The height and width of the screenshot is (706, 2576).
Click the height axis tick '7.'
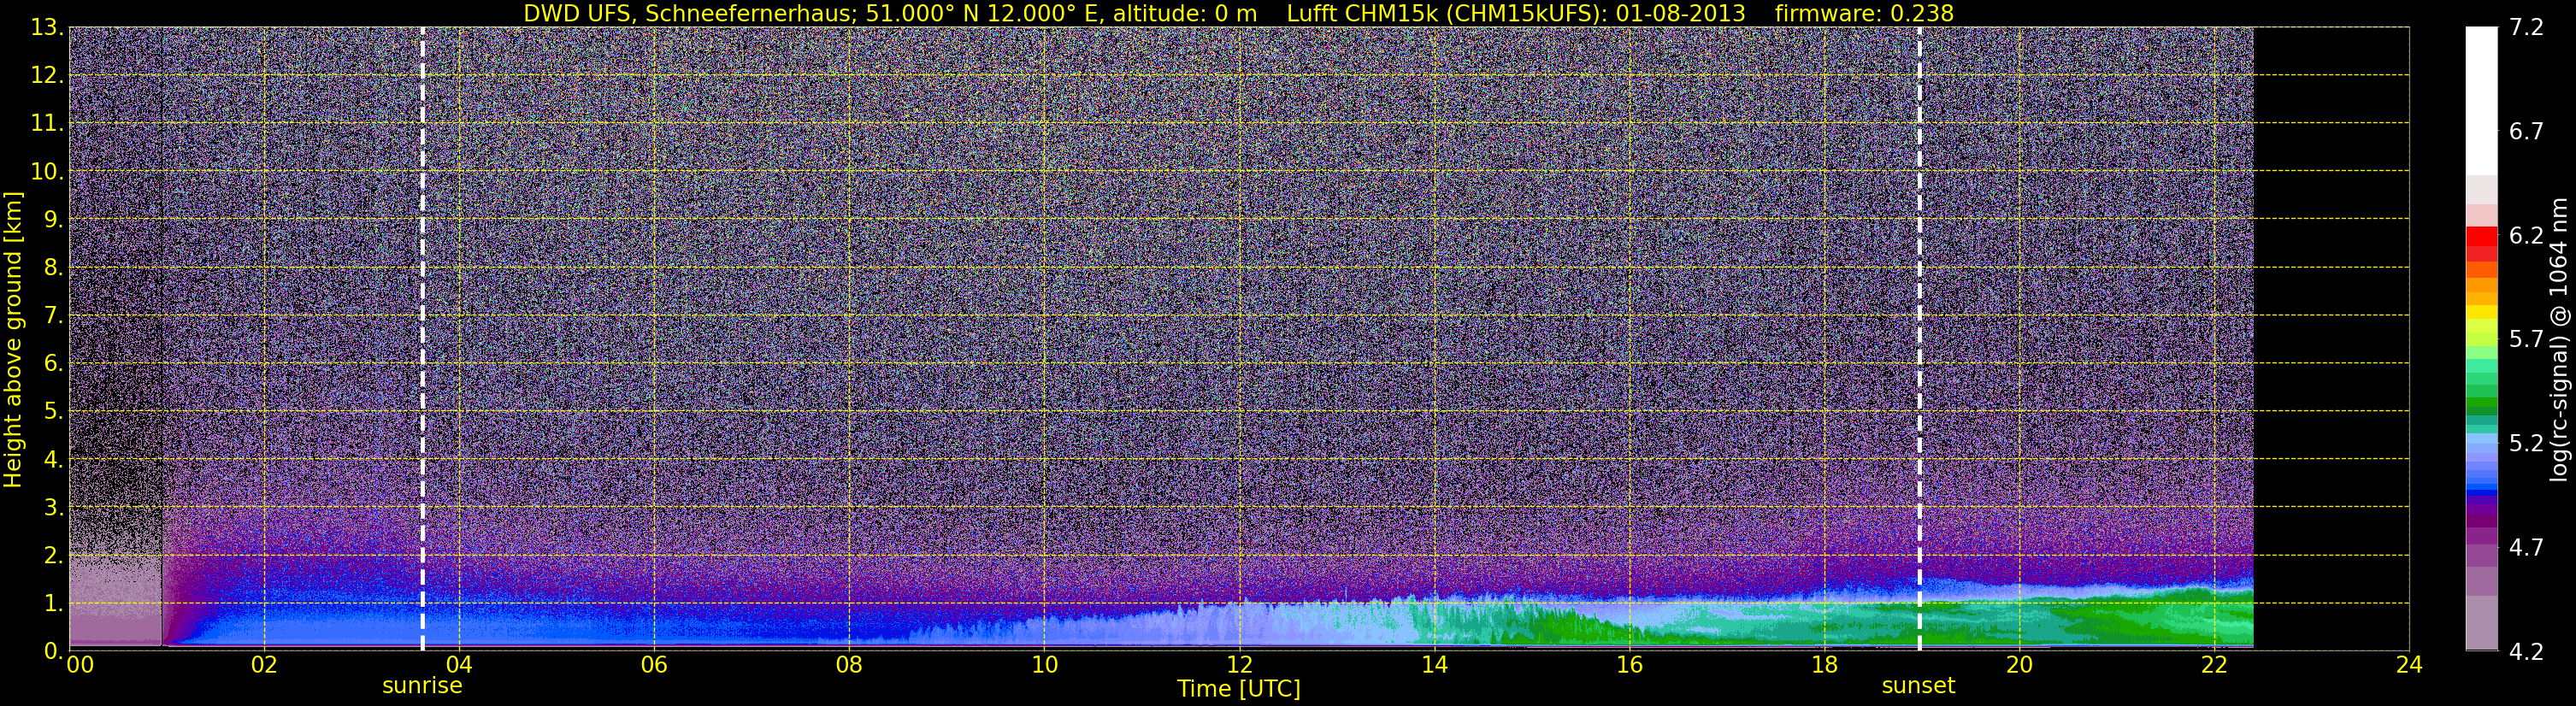pos(52,315)
